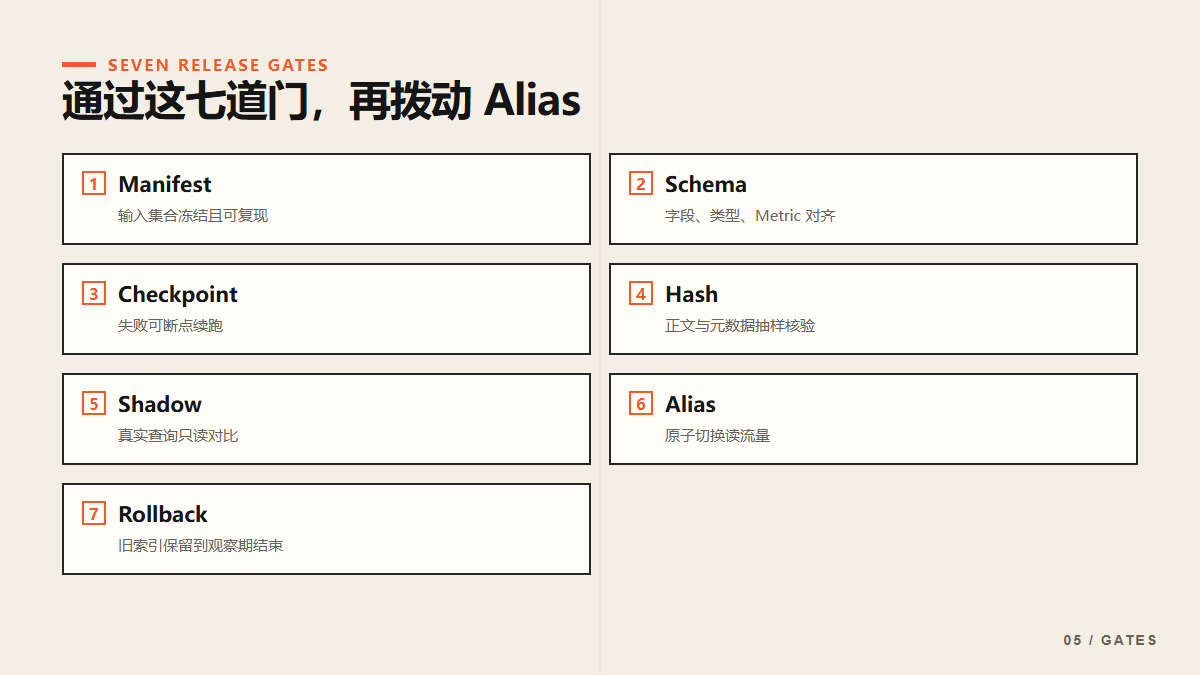
Task: Click the orange accent bar before SEVEN RELEASE GATES
Action: pos(79,65)
